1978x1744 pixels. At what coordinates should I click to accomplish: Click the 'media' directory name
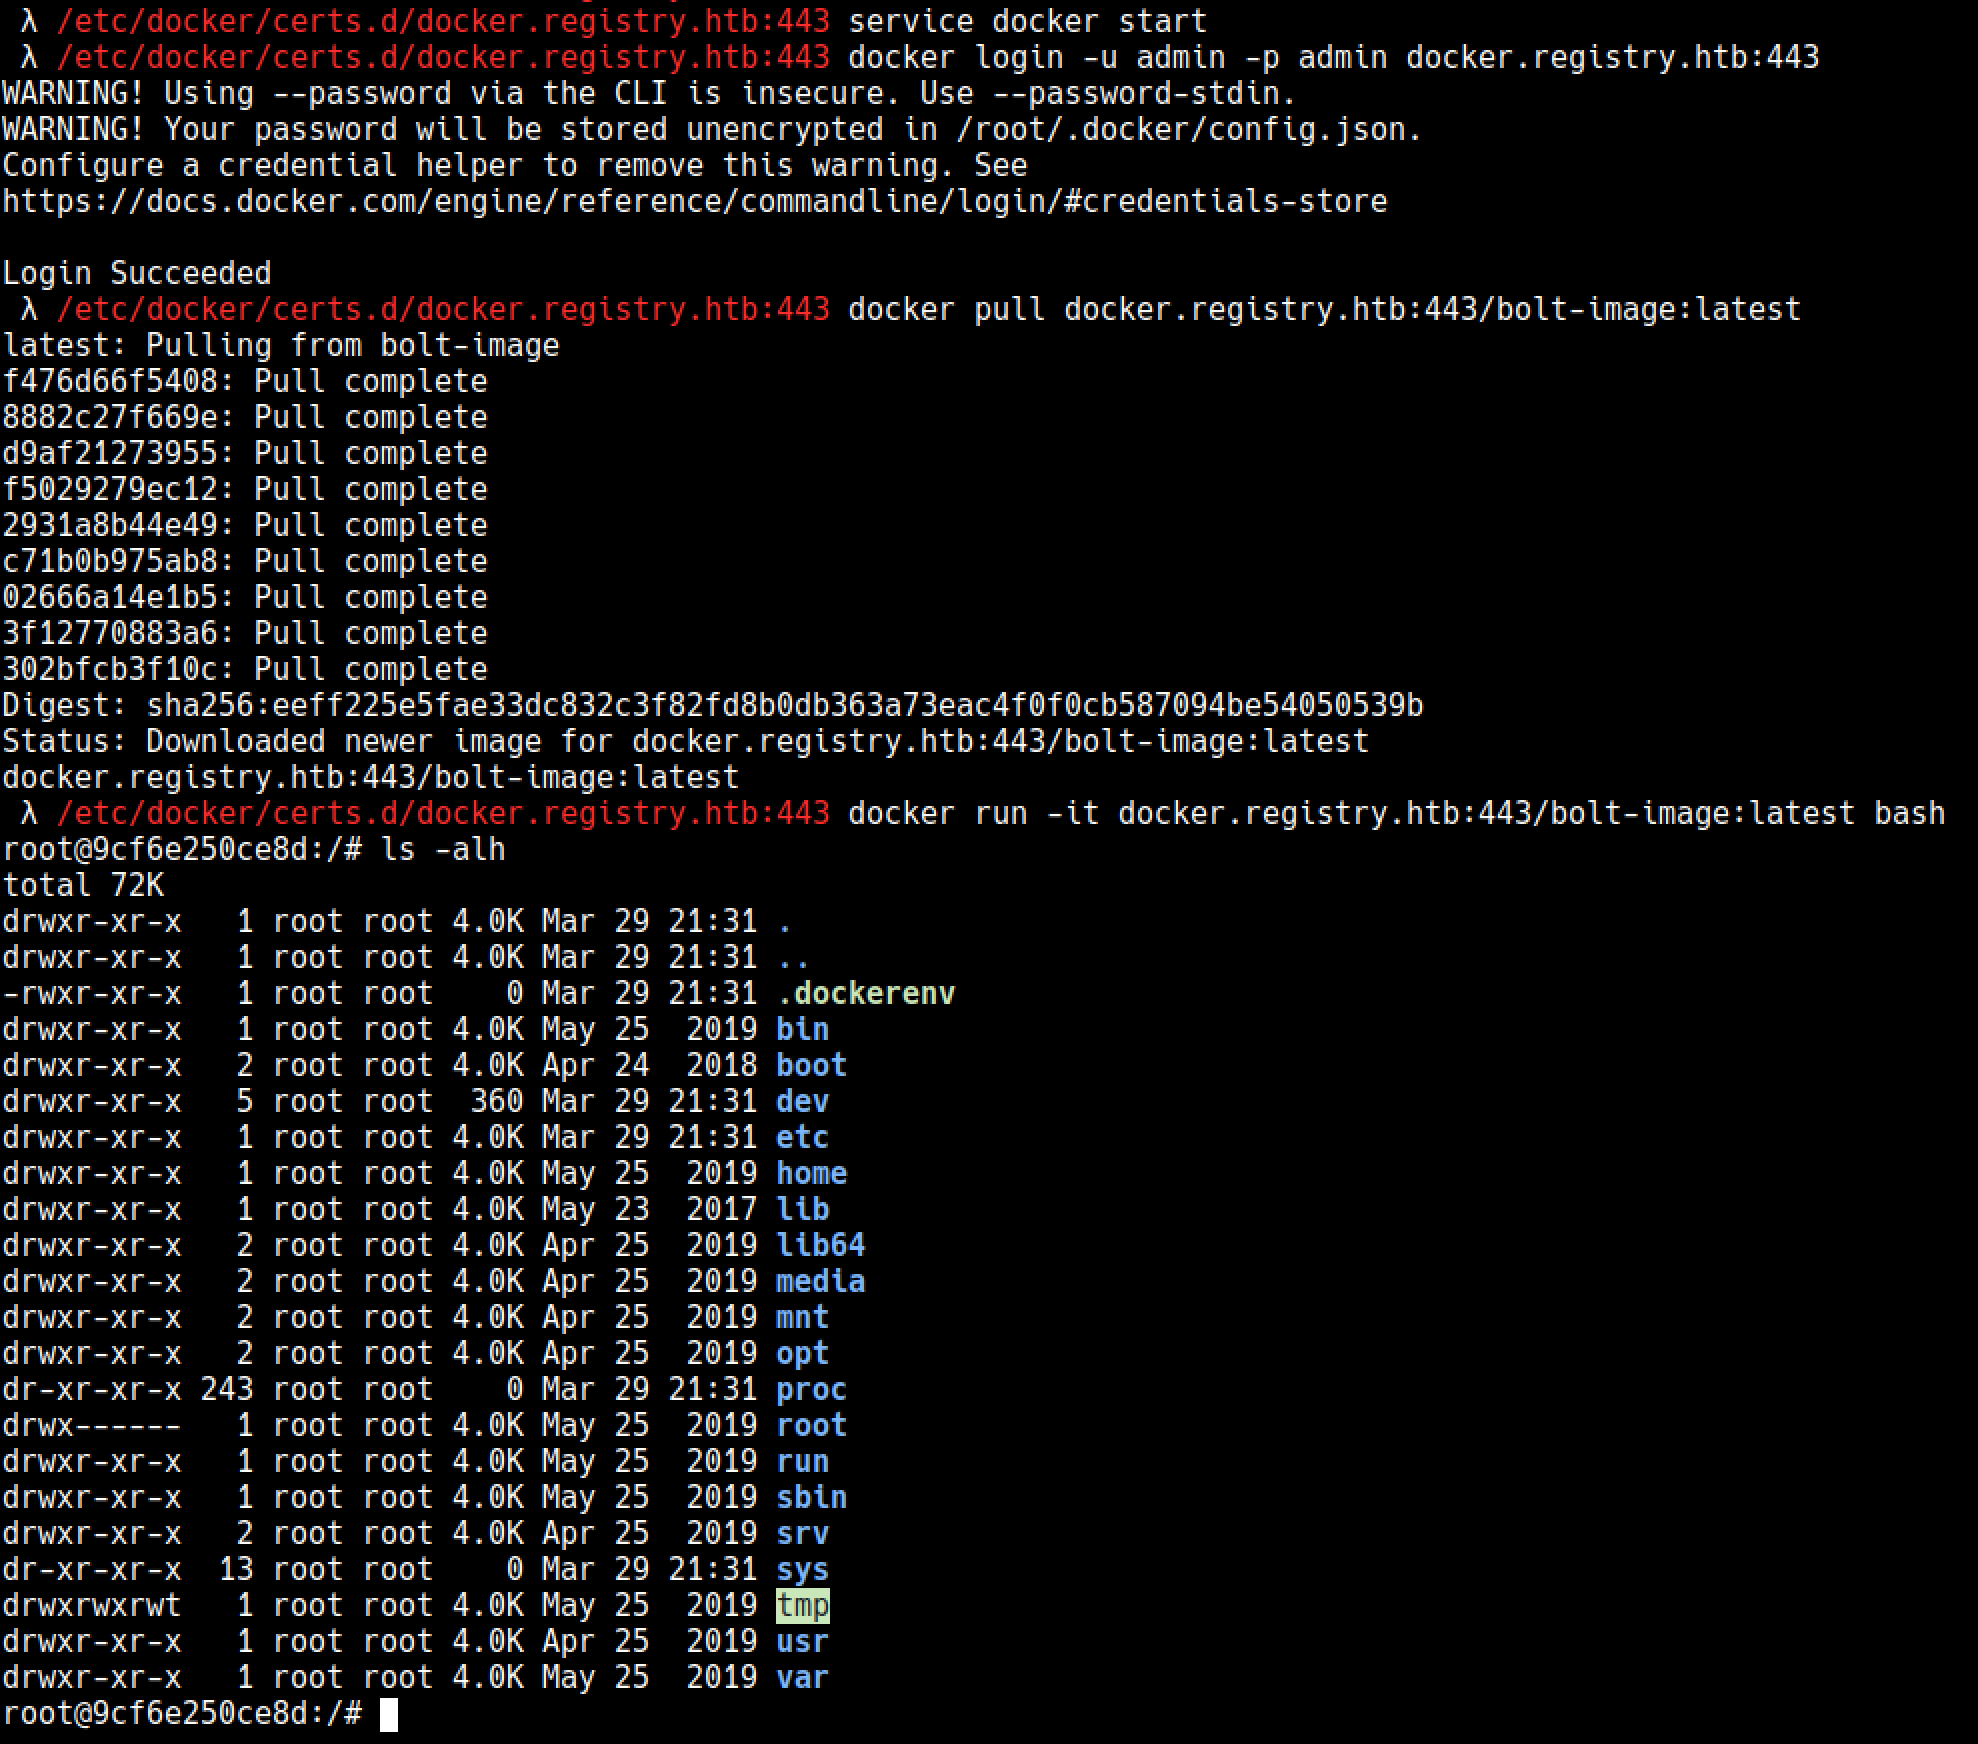(821, 1281)
